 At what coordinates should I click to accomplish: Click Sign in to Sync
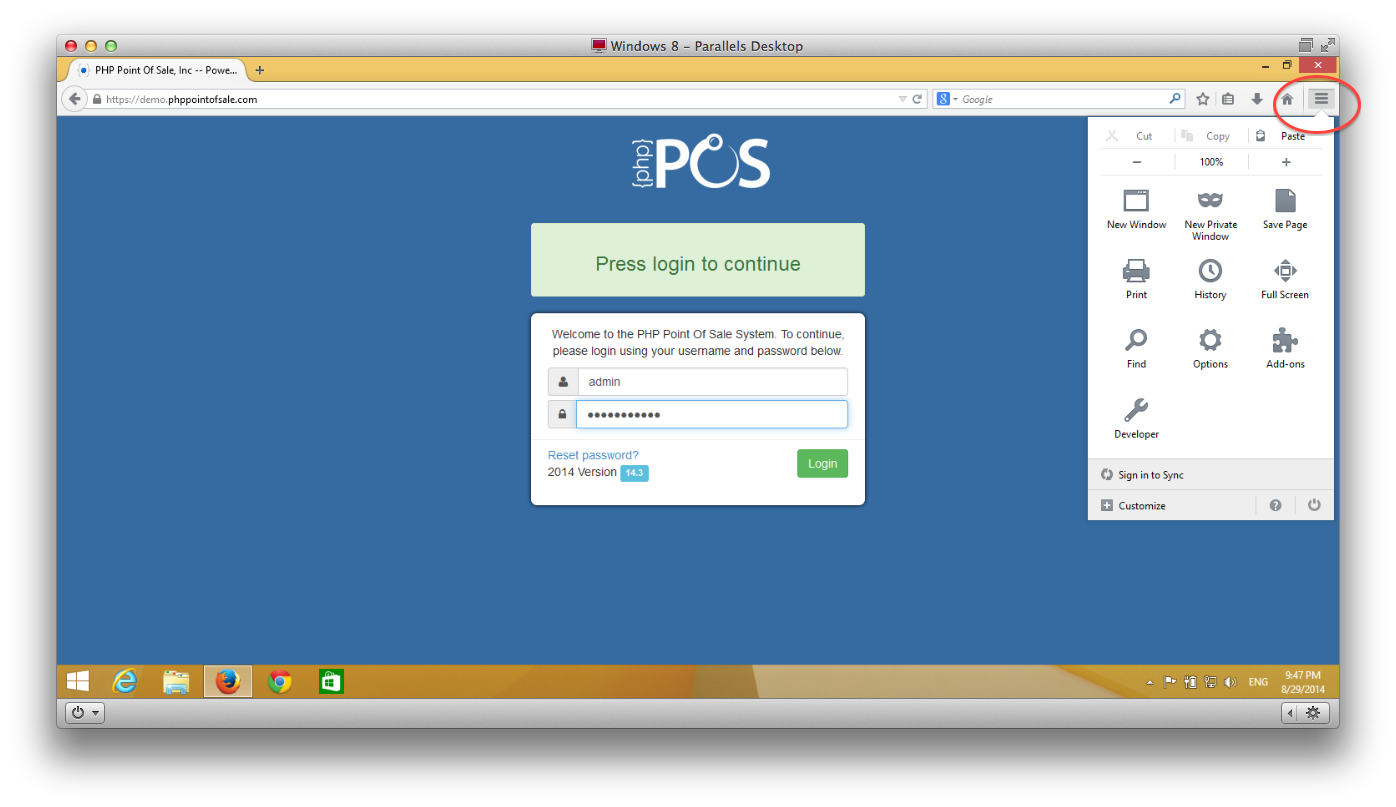coord(1150,475)
